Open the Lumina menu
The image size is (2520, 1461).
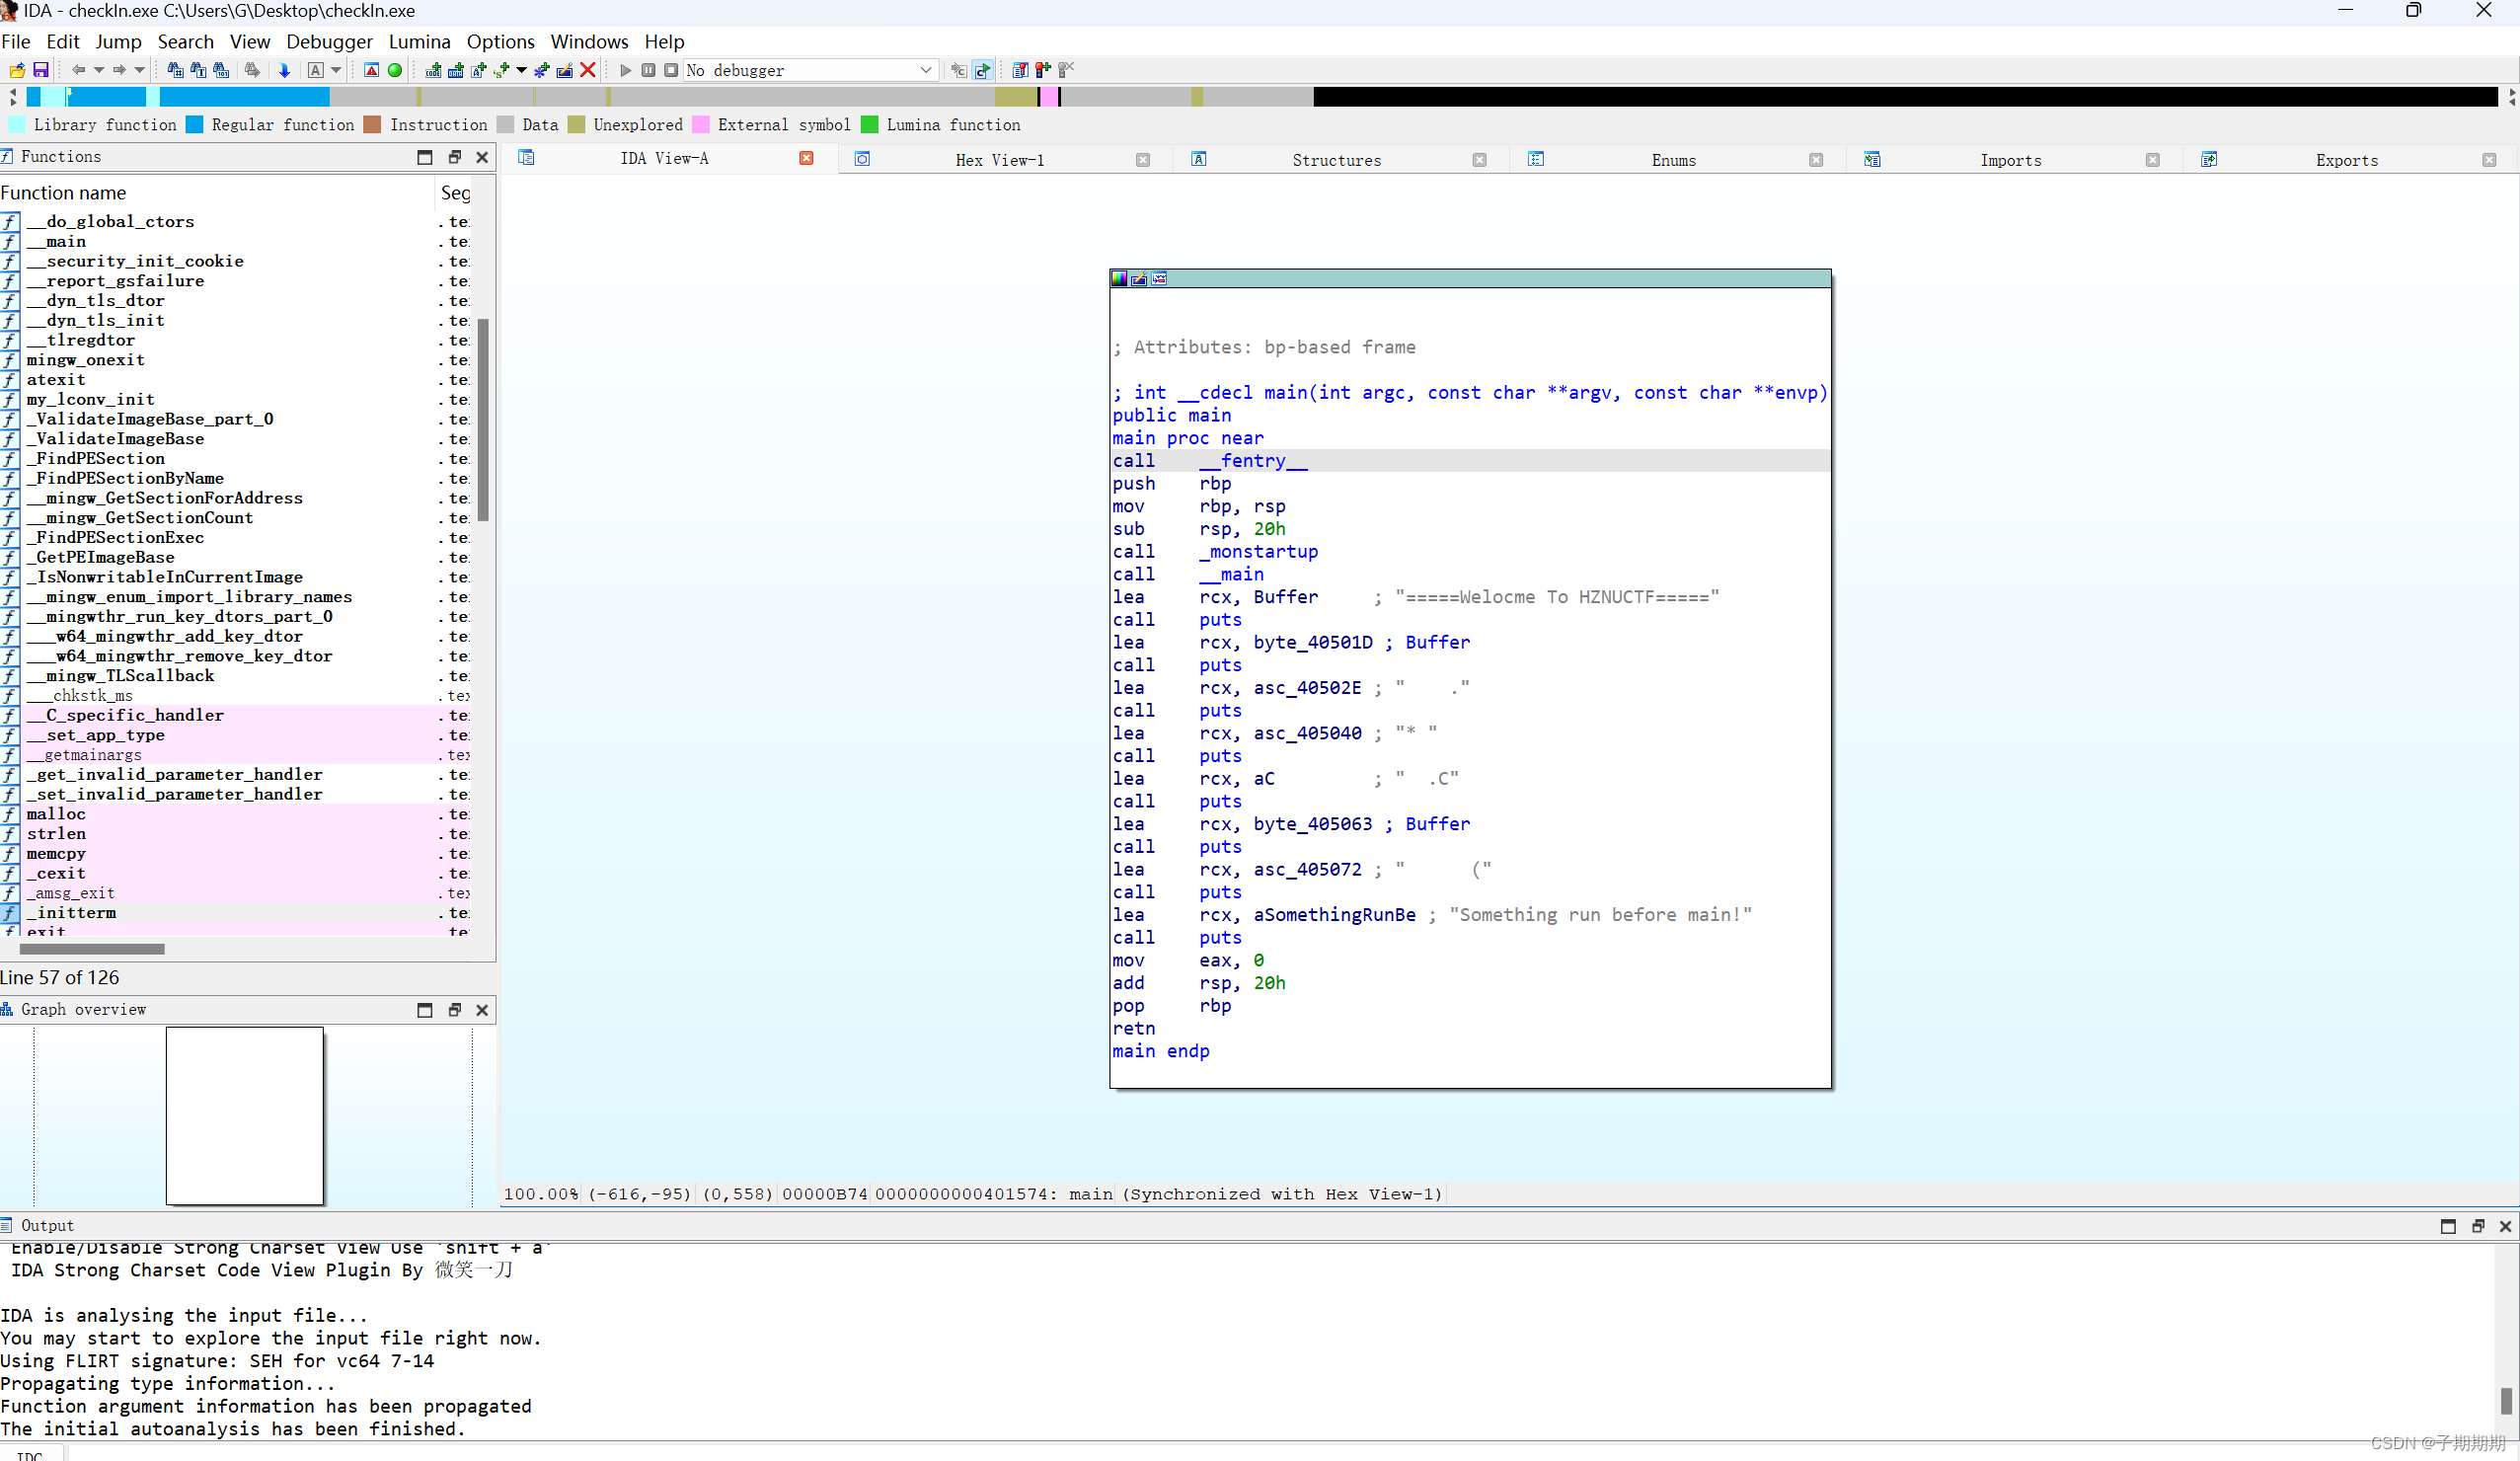point(419,41)
